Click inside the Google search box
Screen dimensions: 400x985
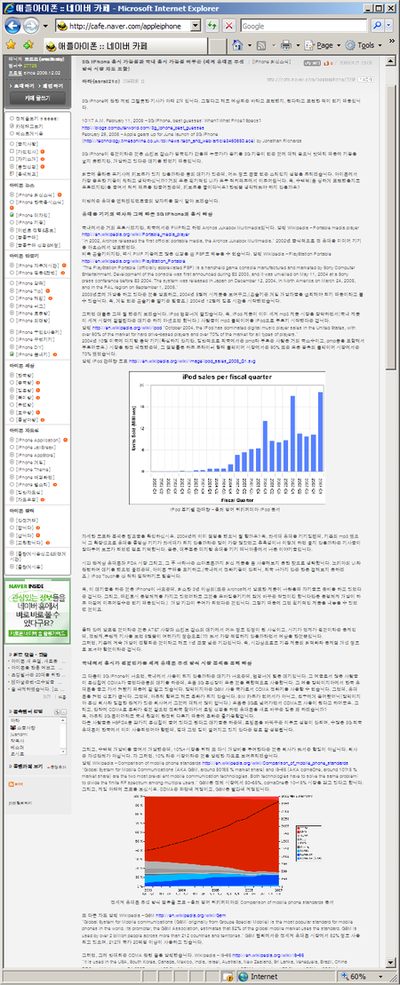303,26
